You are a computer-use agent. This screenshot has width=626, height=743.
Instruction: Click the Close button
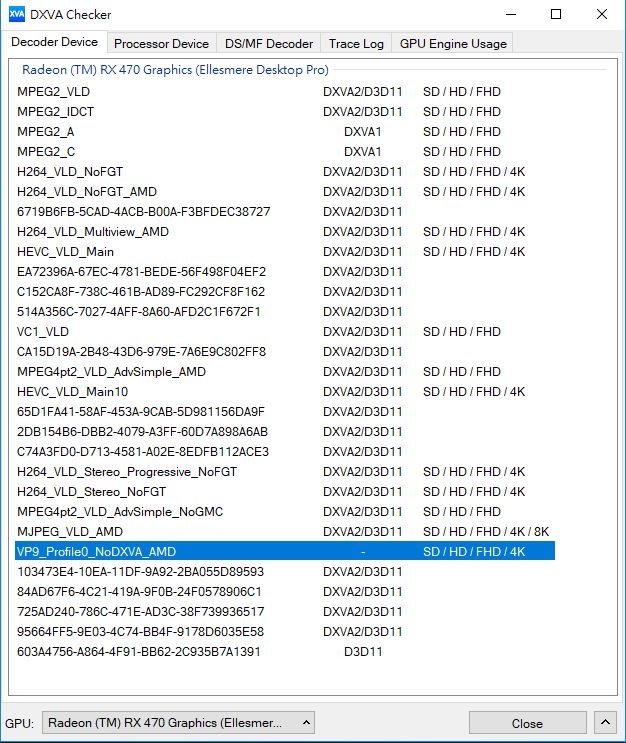tap(527, 723)
